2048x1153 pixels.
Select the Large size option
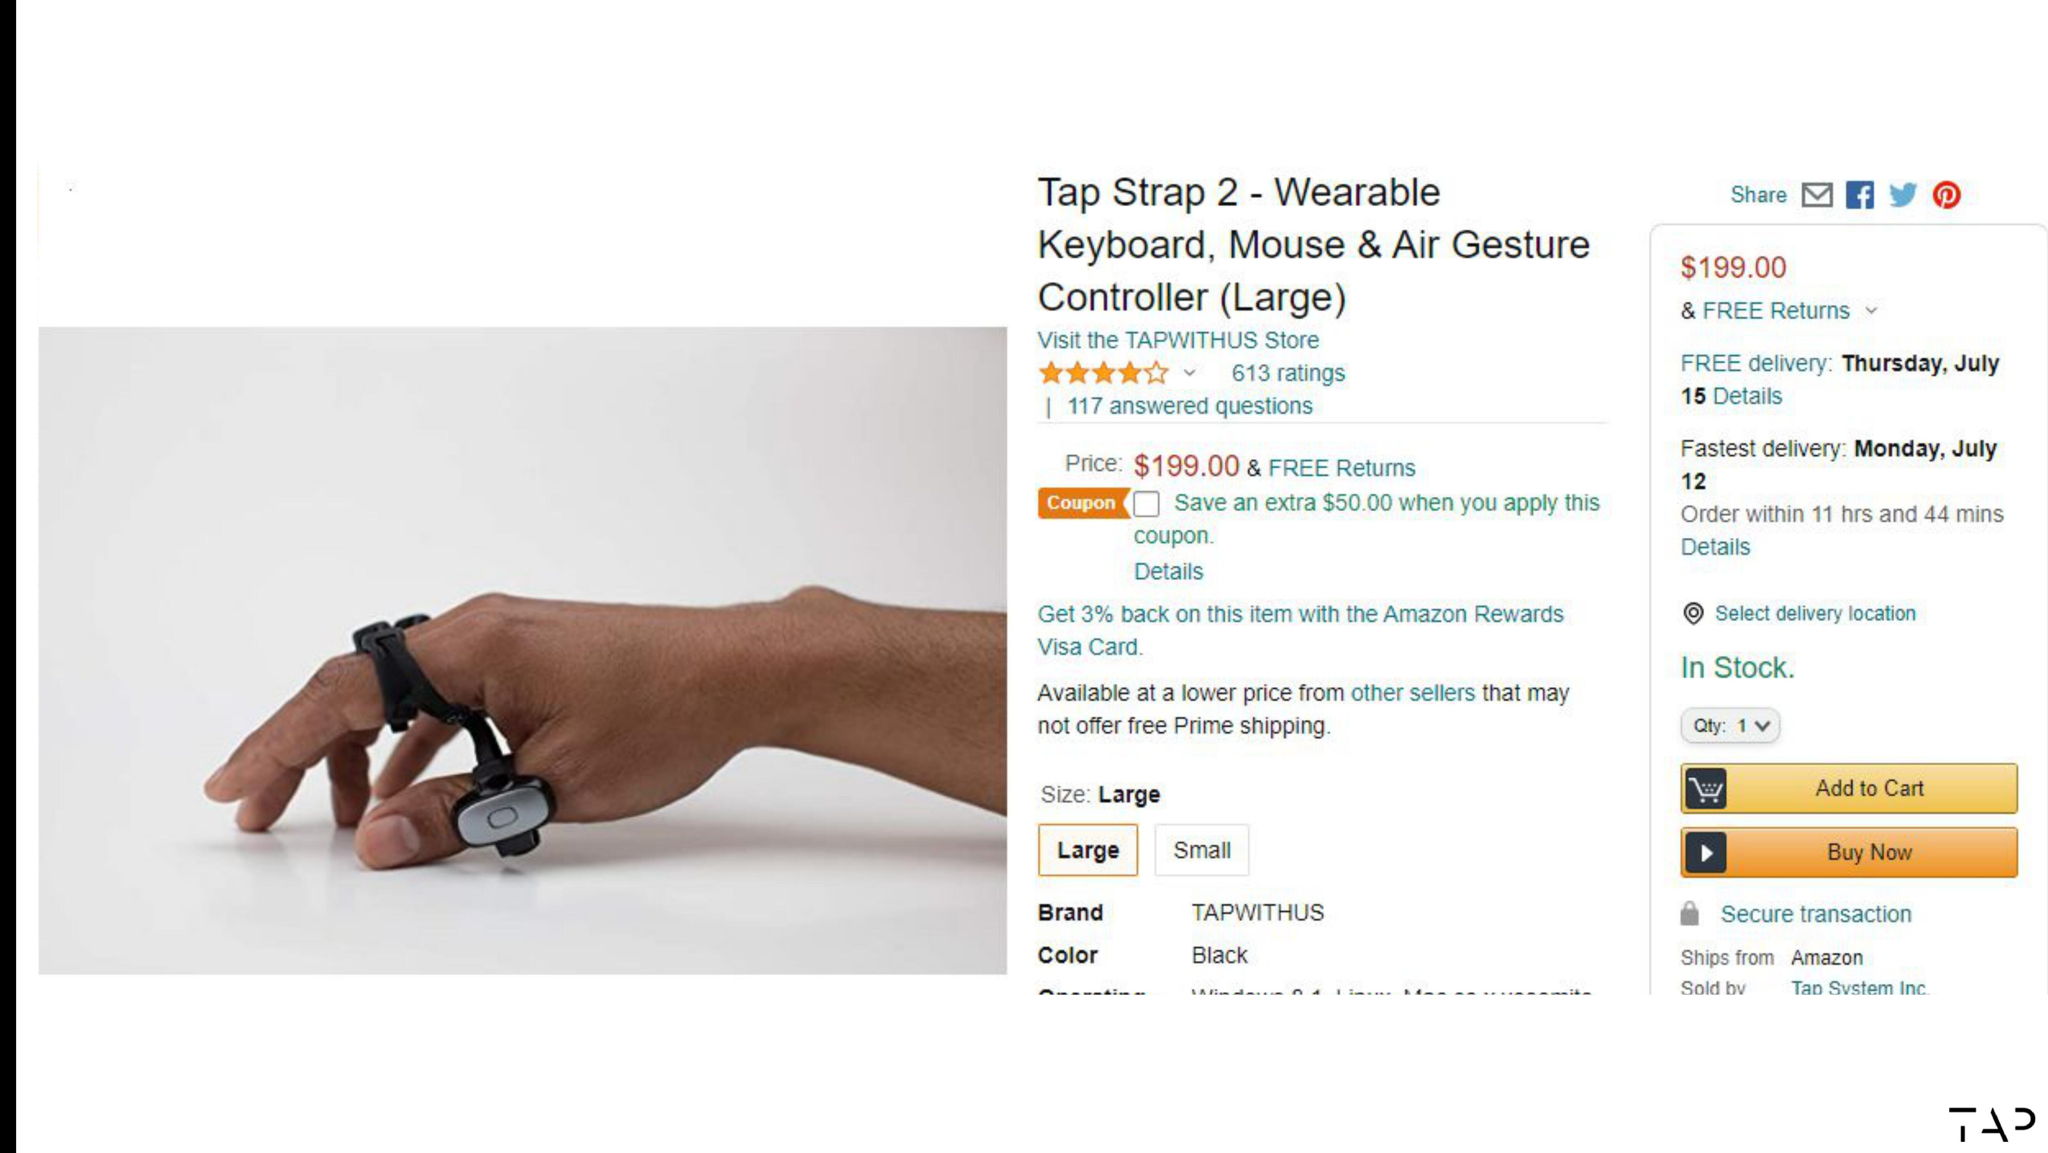(1088, 850)
